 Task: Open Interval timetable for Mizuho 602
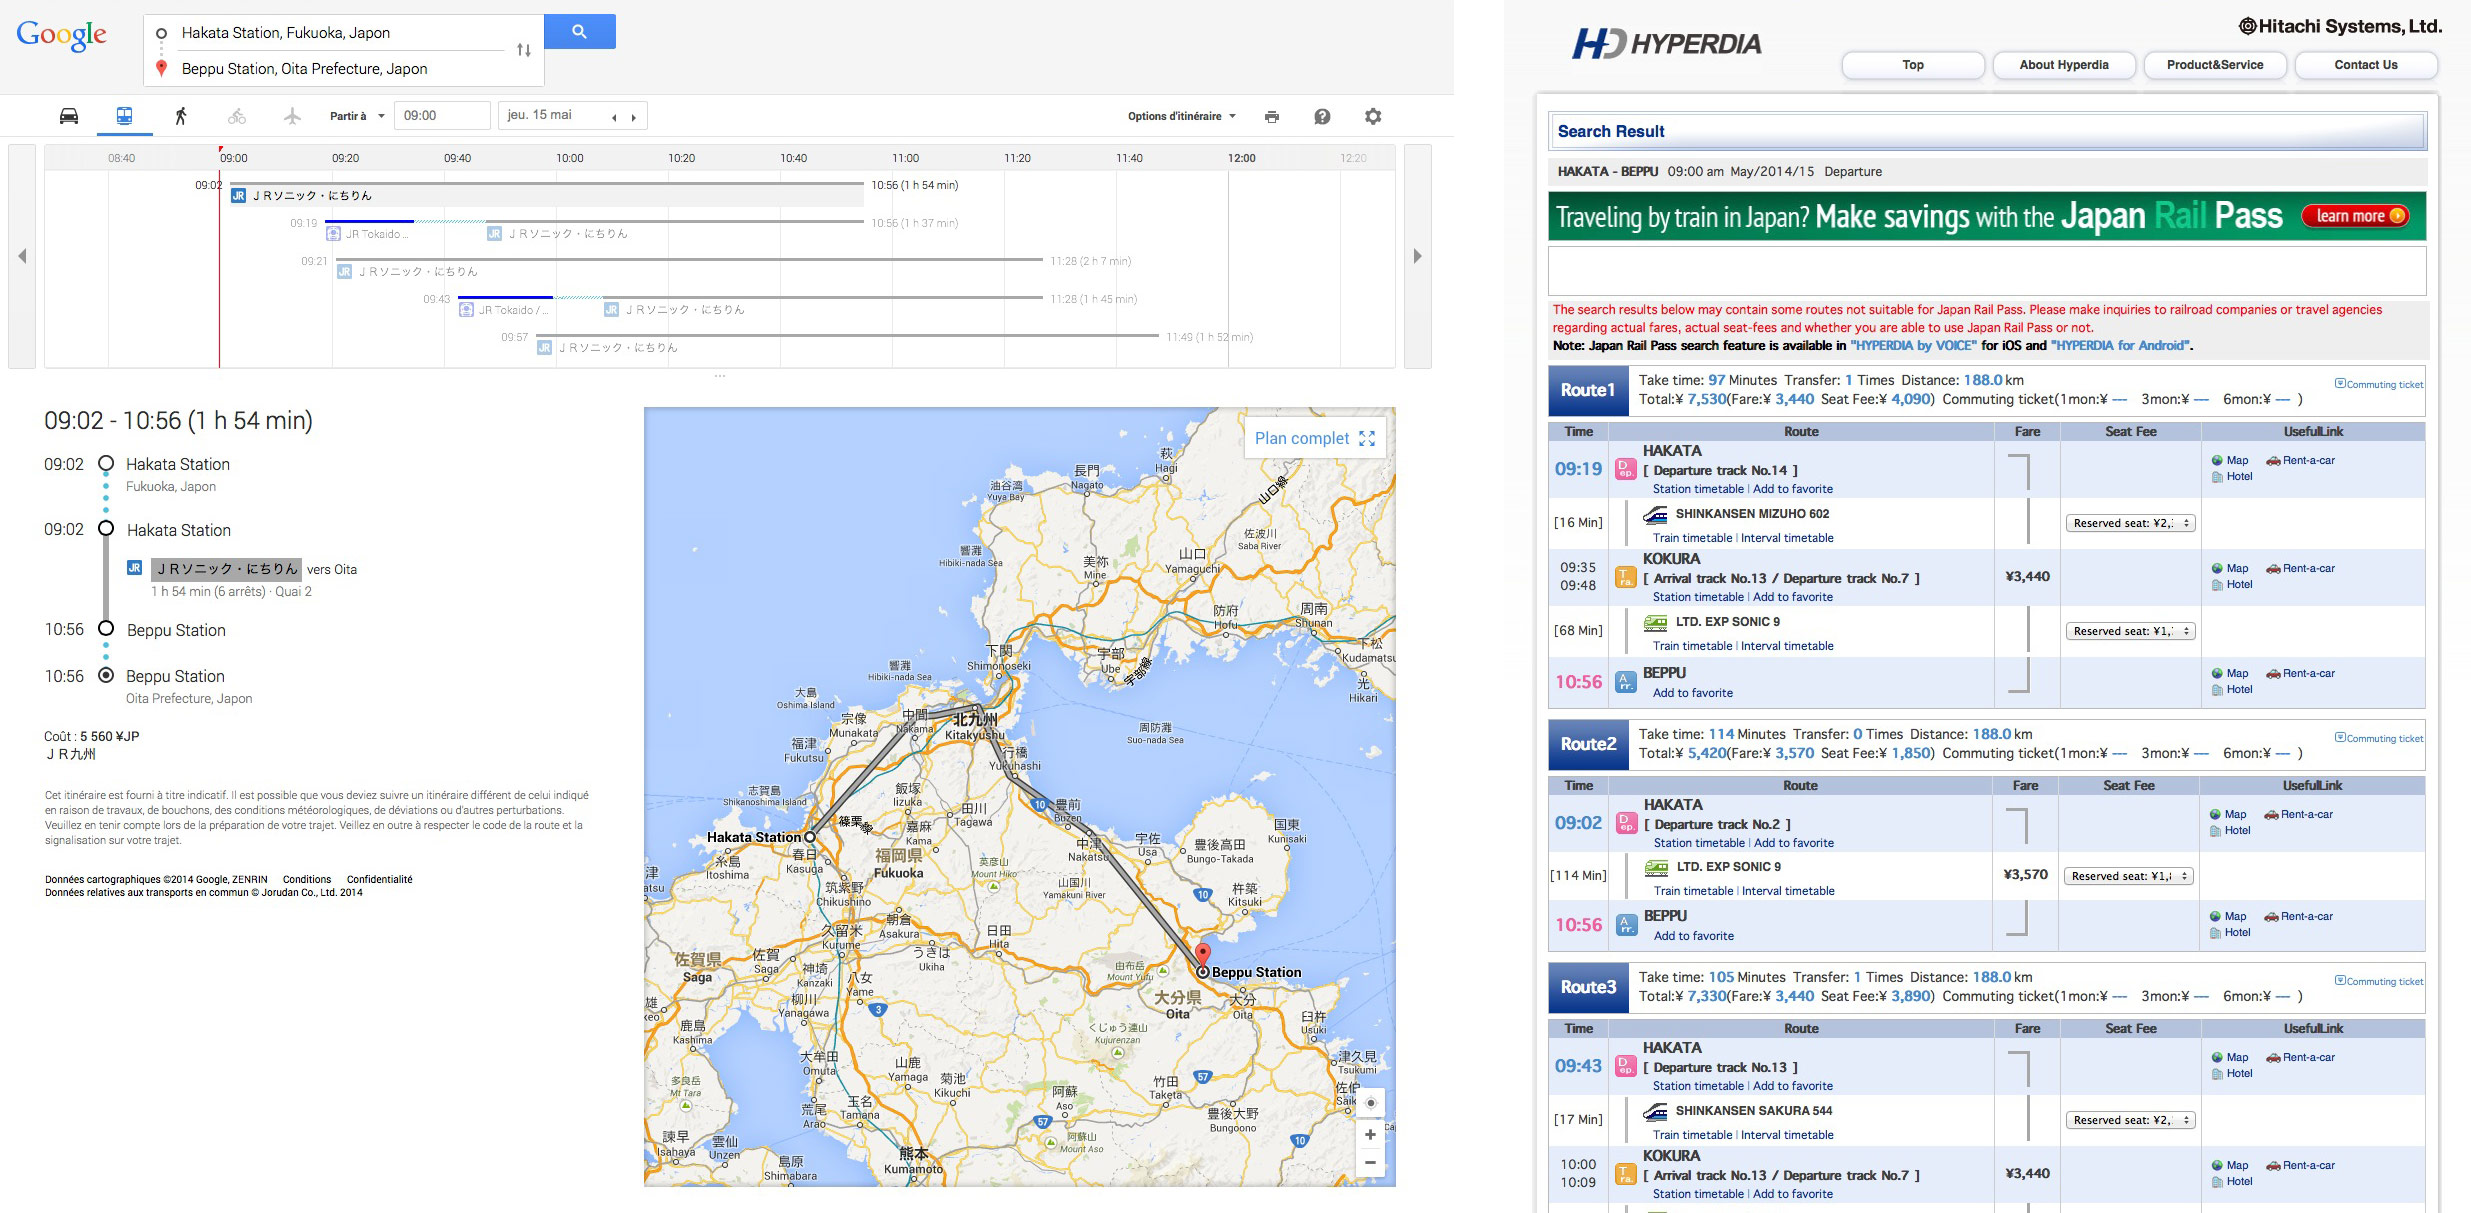pos(1787,538)
